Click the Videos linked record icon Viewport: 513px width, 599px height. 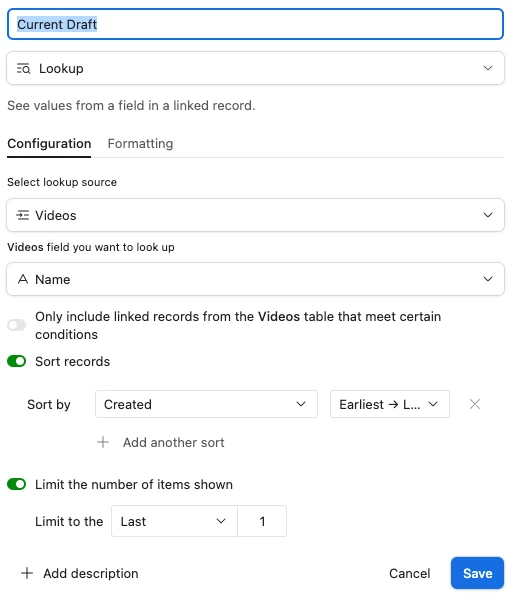tap(23, 215)
